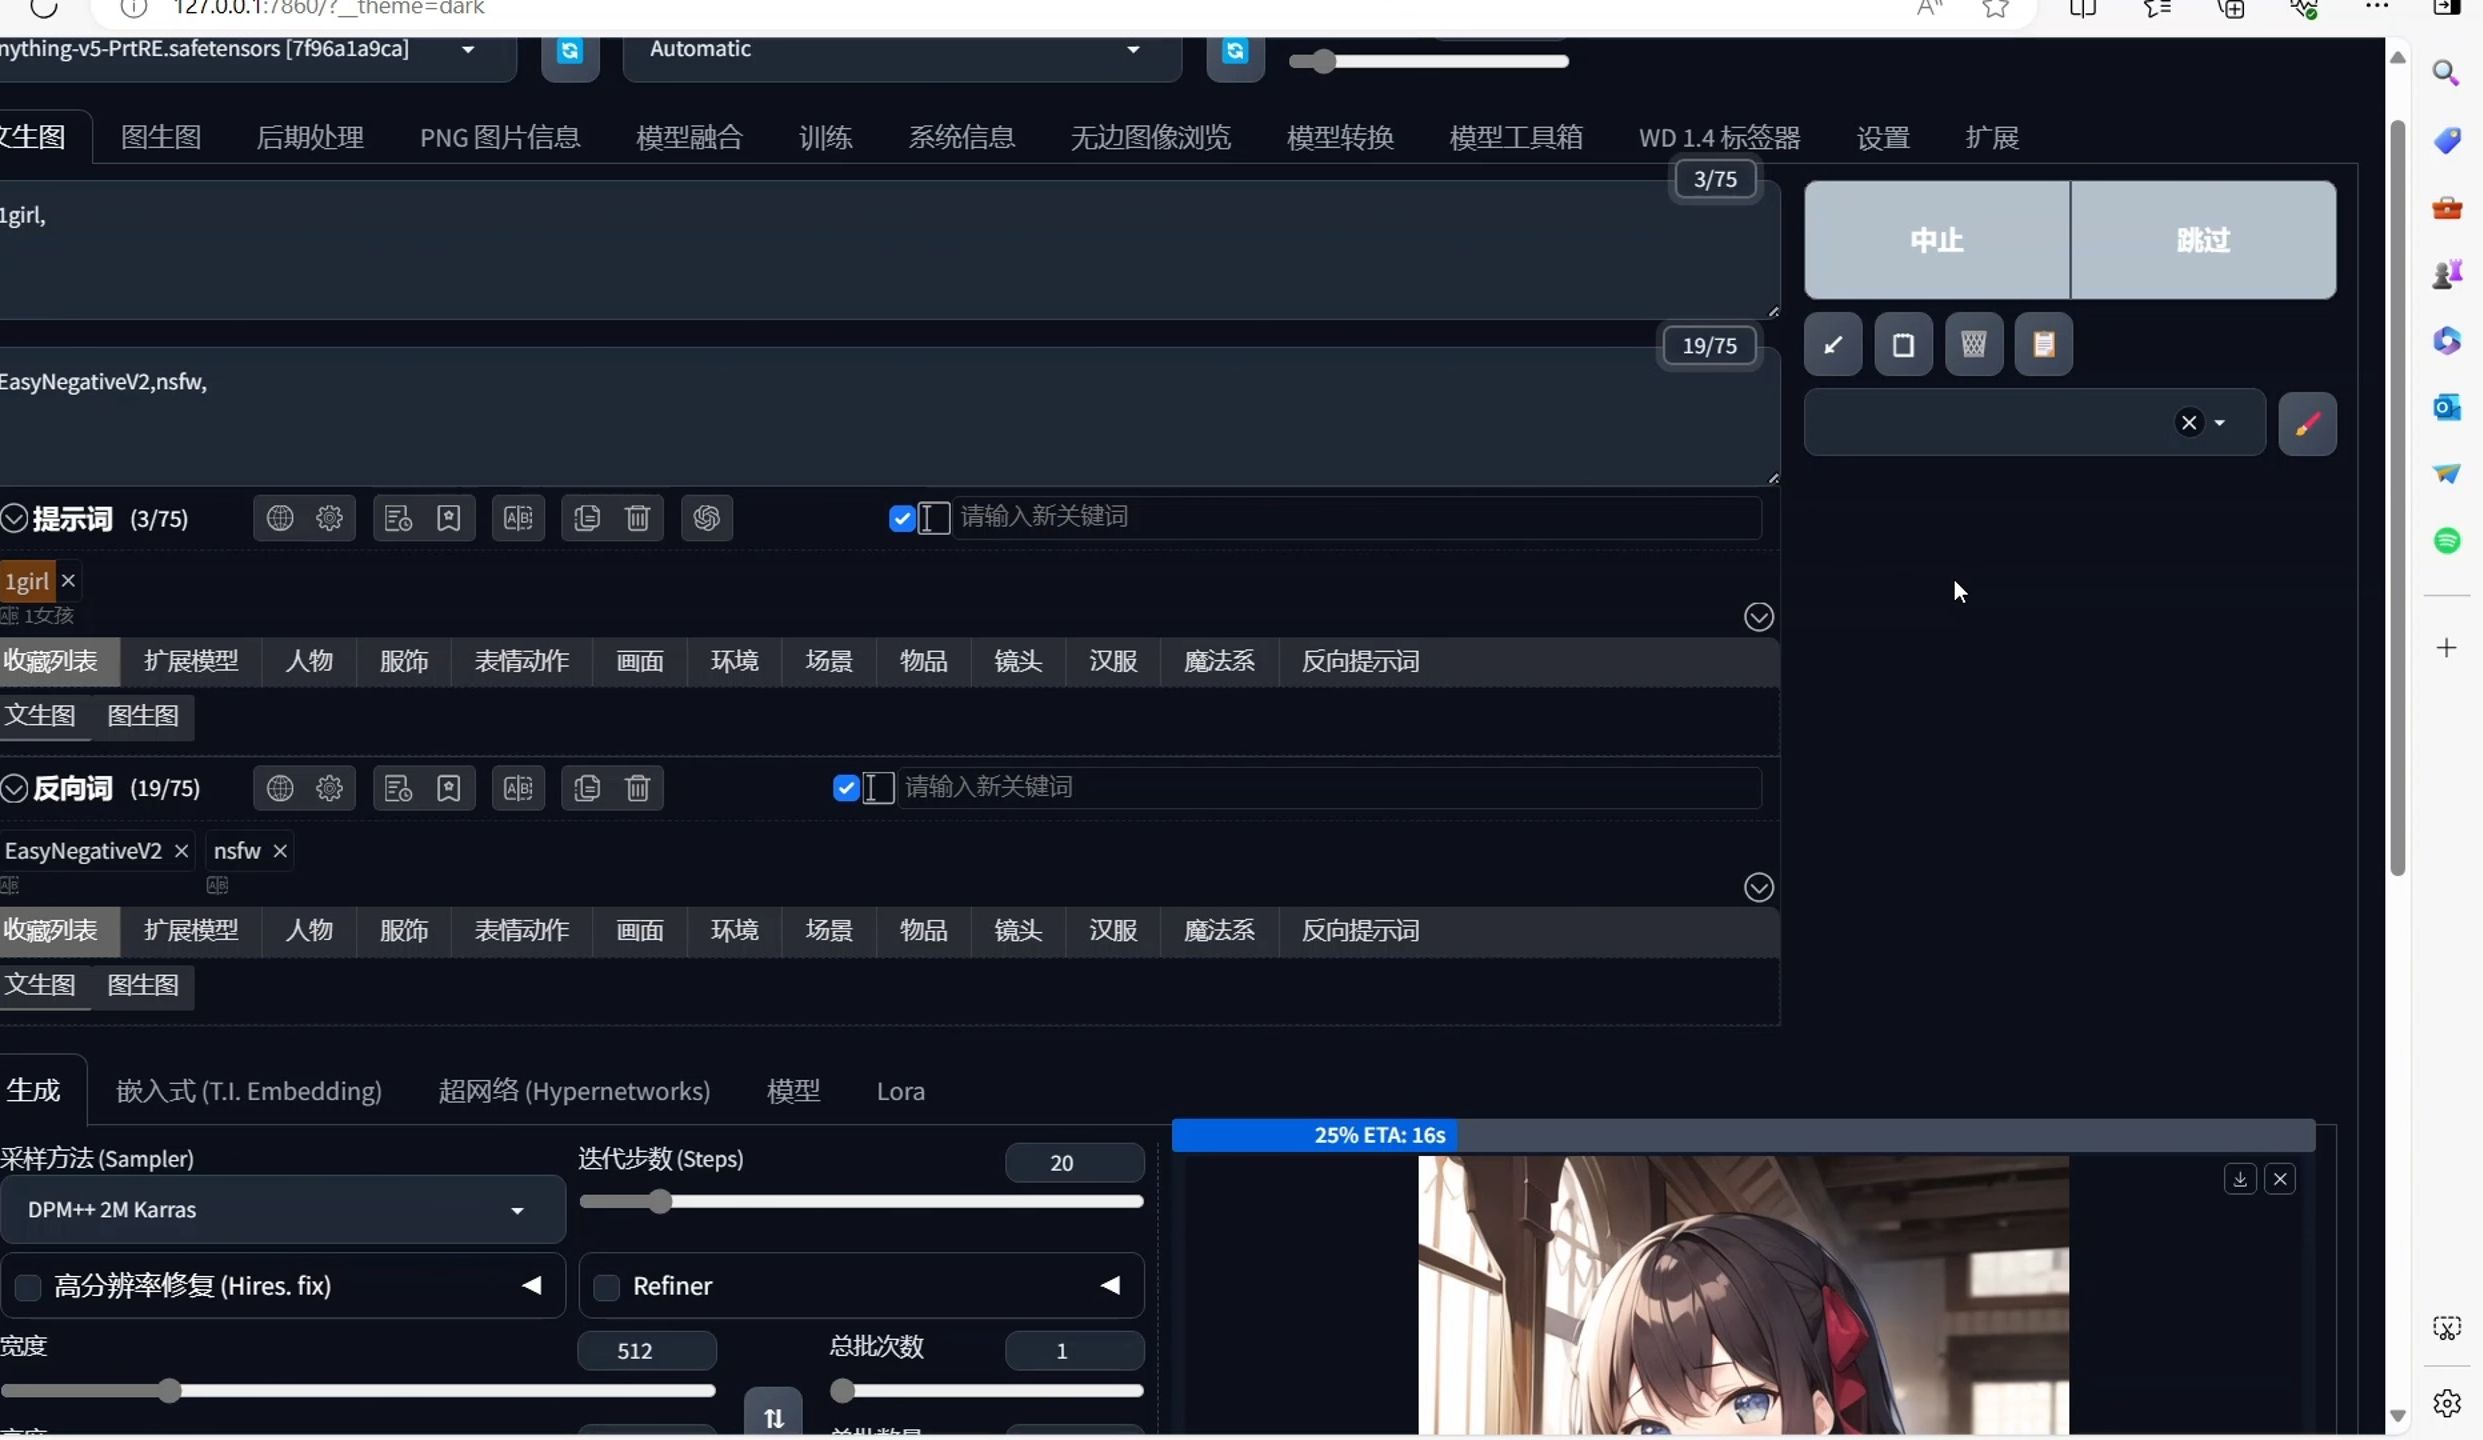The height and width of the screenshot is (1440, 2483).
Task: Close the preview image panel
Action: pyautogui.click(x=2280, y=1179)
